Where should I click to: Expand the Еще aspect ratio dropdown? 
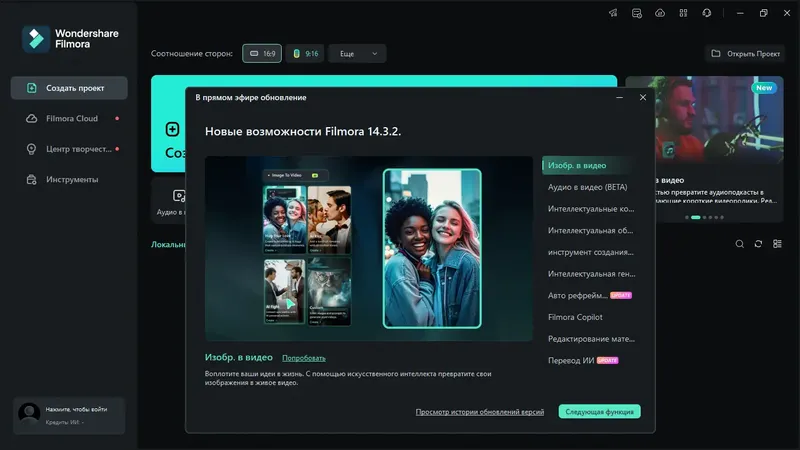357,54
